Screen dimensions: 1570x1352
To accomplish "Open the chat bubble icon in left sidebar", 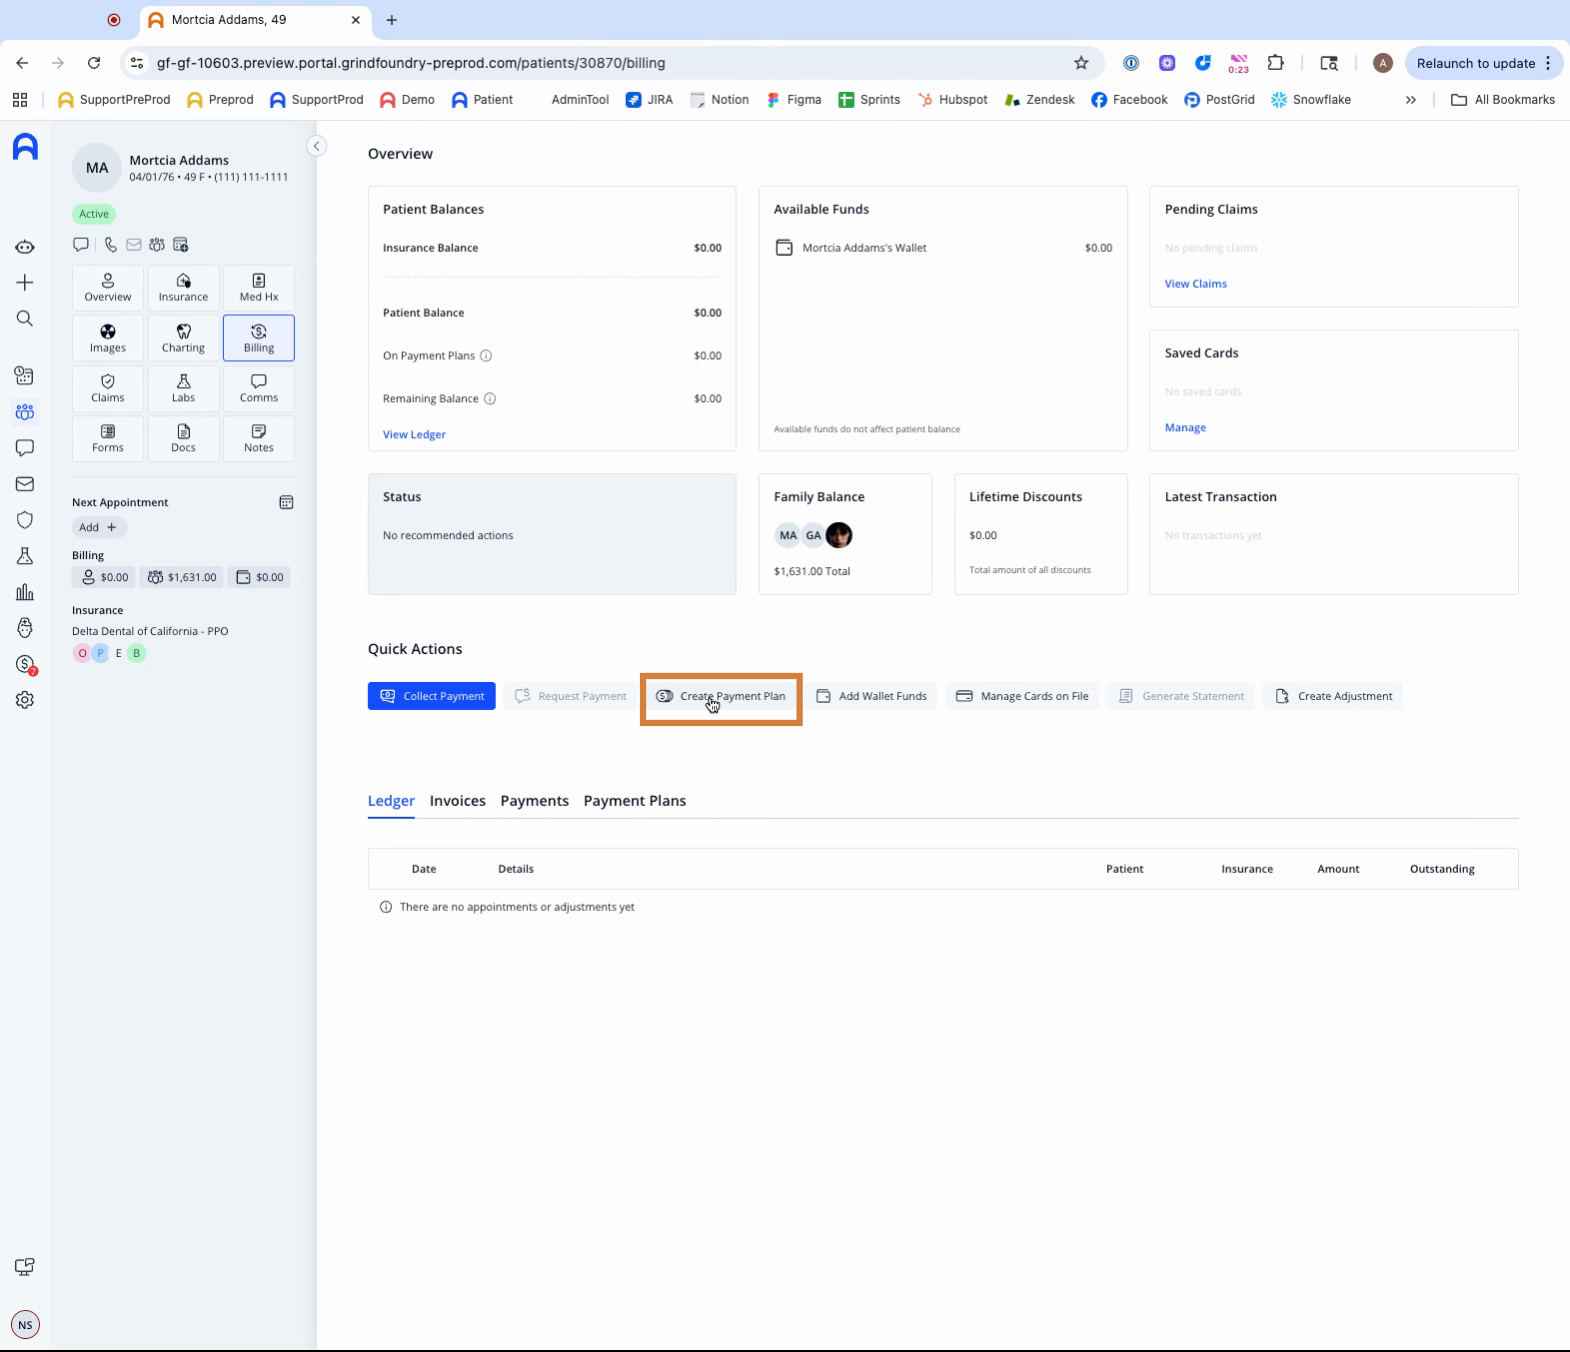I will pyautogui.click(x=25, y=448).
